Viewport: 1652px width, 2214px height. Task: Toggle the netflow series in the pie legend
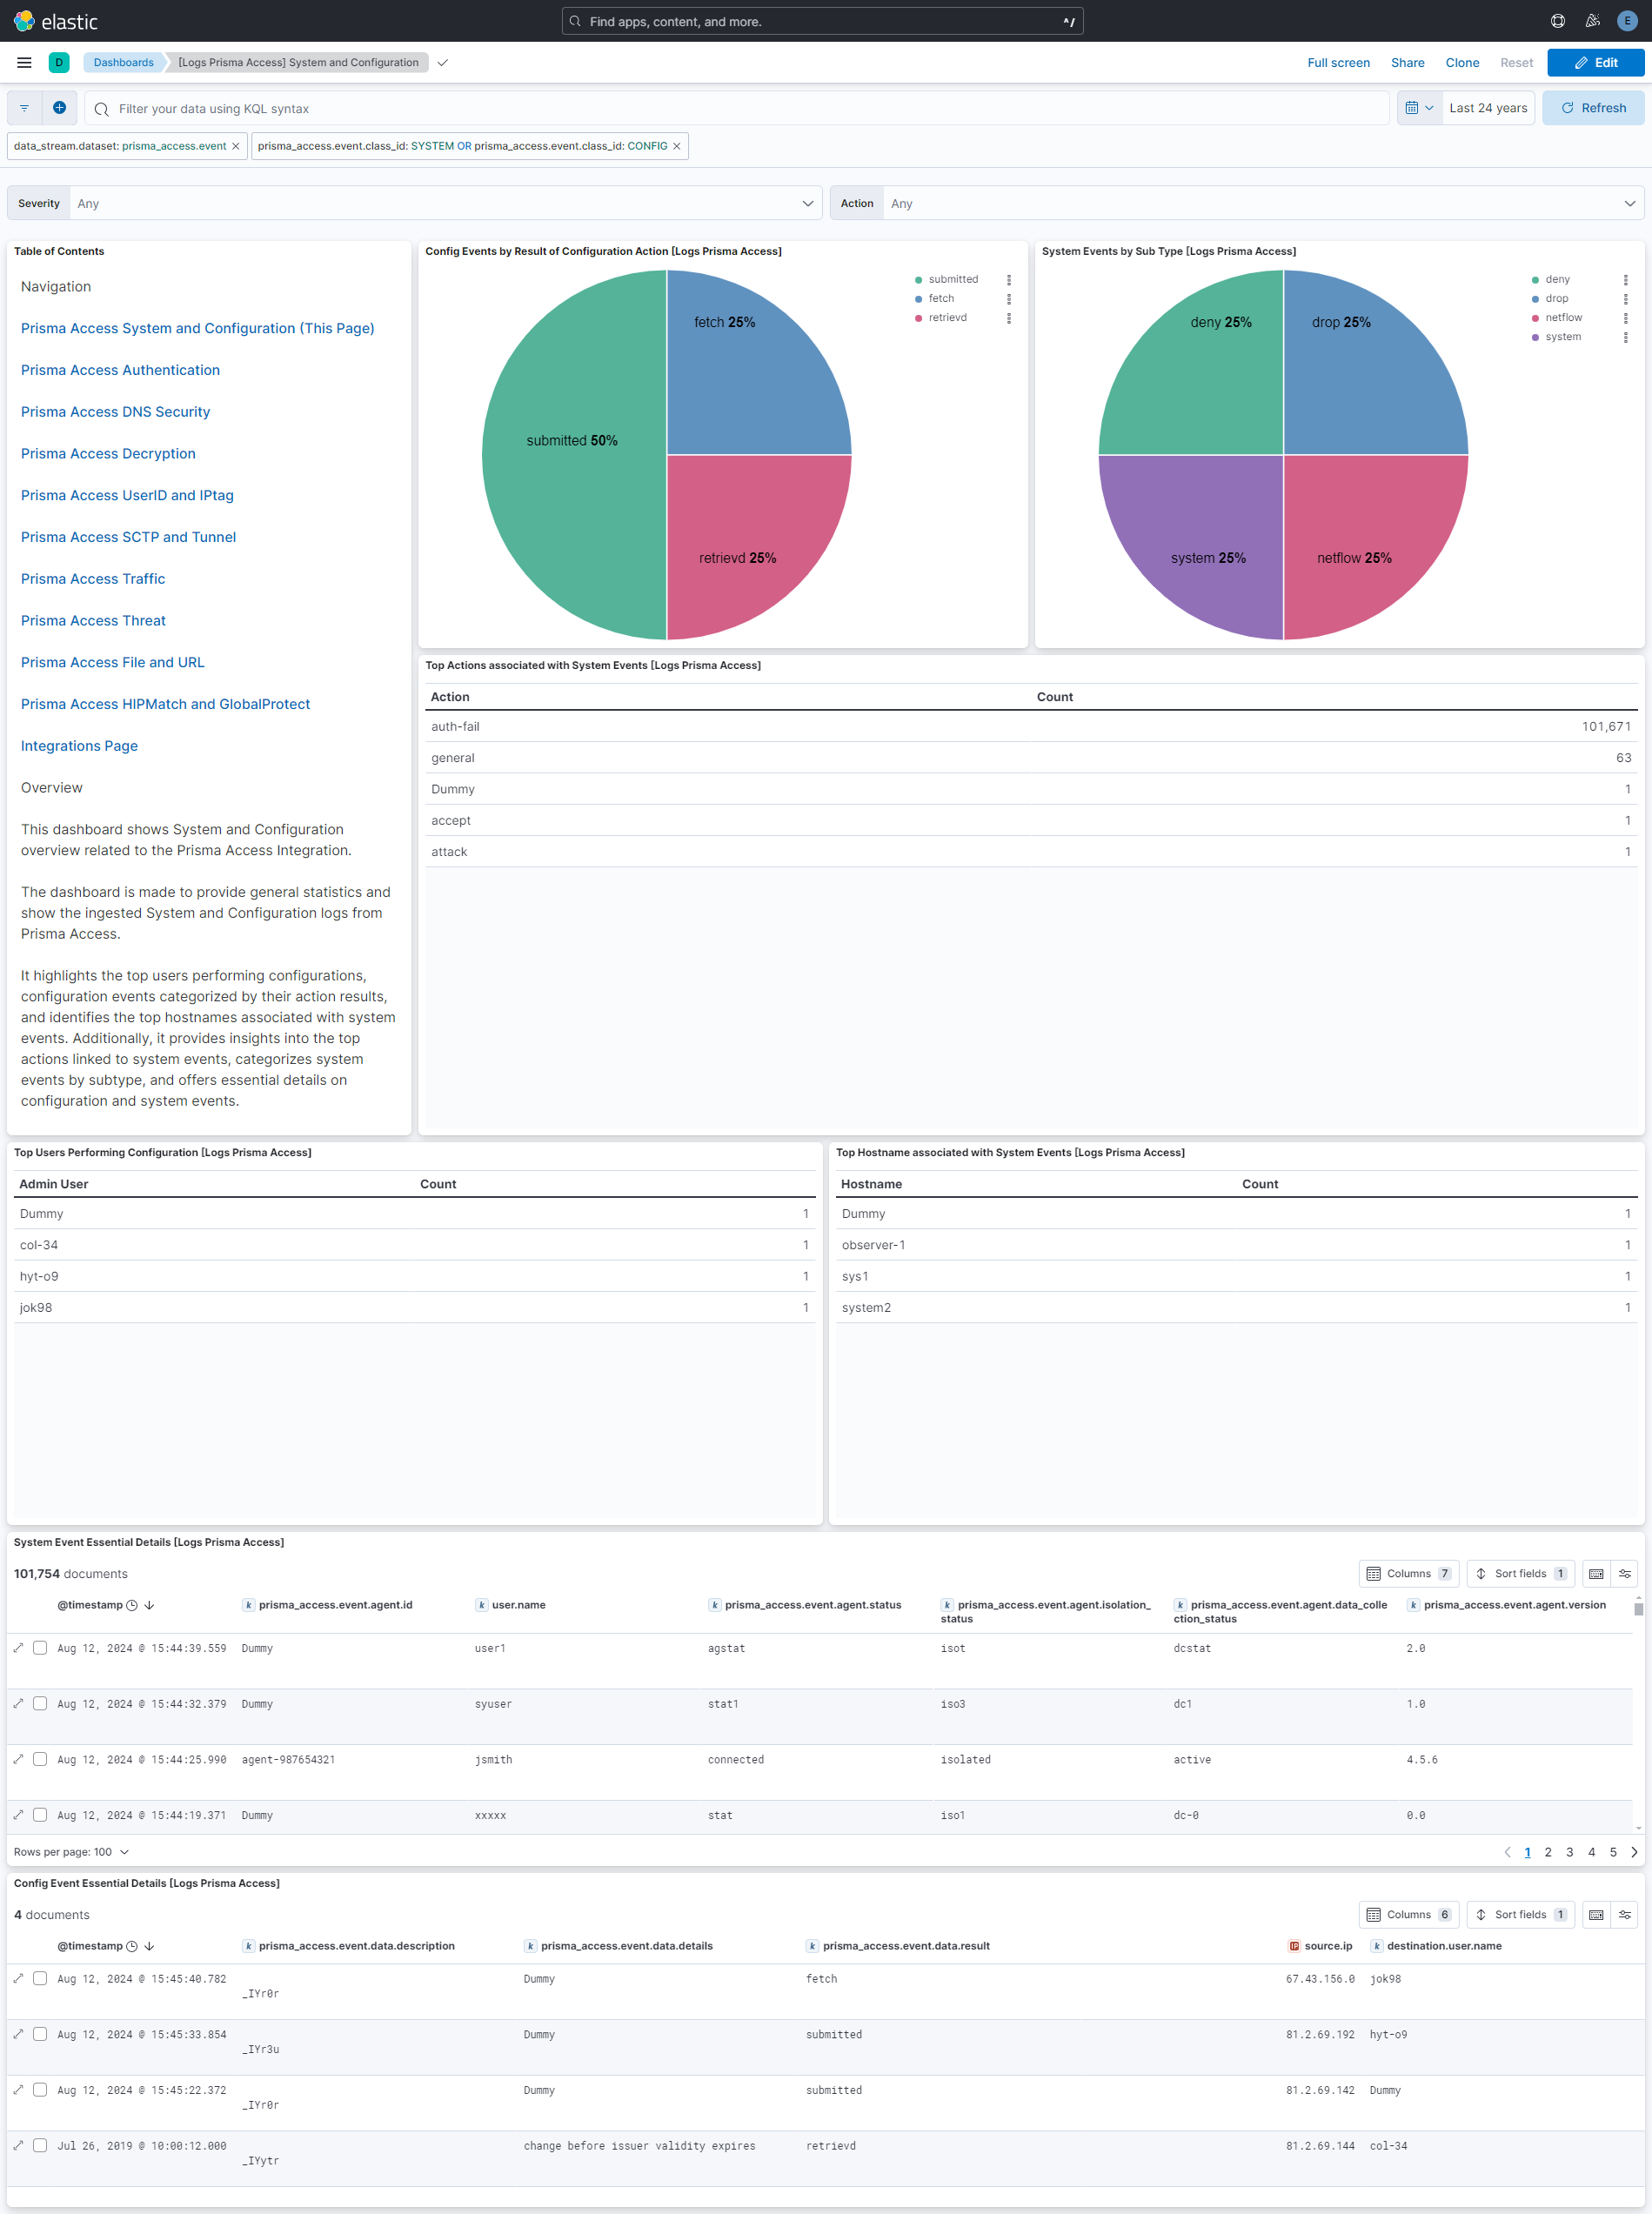tap(1564, 317)
